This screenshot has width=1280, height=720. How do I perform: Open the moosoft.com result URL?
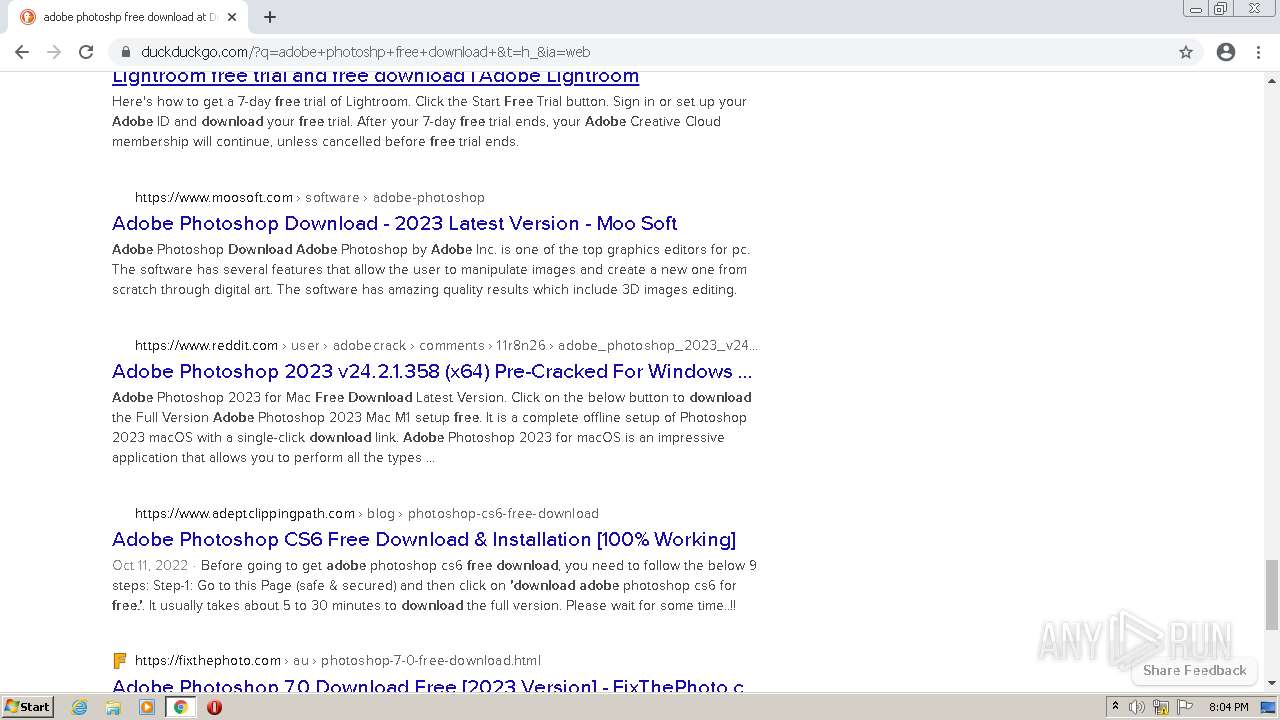pyautogui.click(x=310, y=197)
